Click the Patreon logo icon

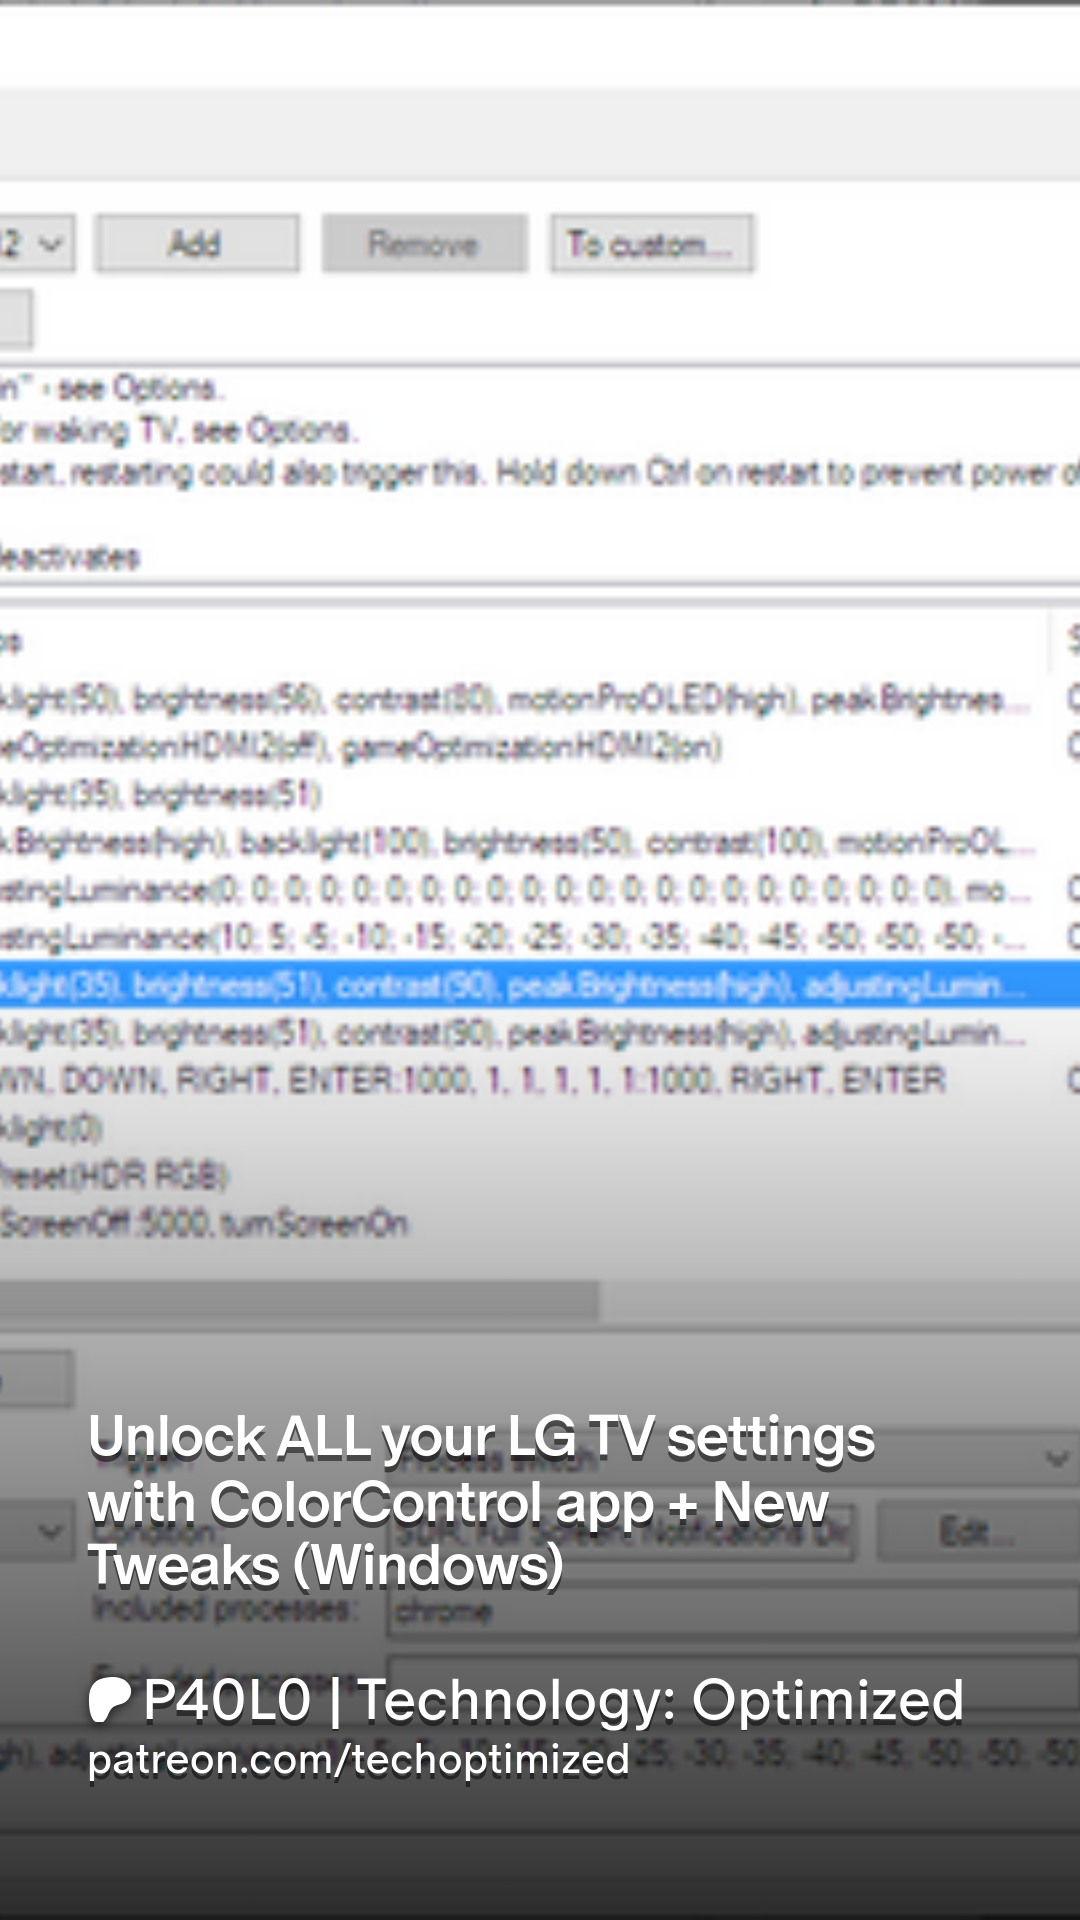(109, 1700)
